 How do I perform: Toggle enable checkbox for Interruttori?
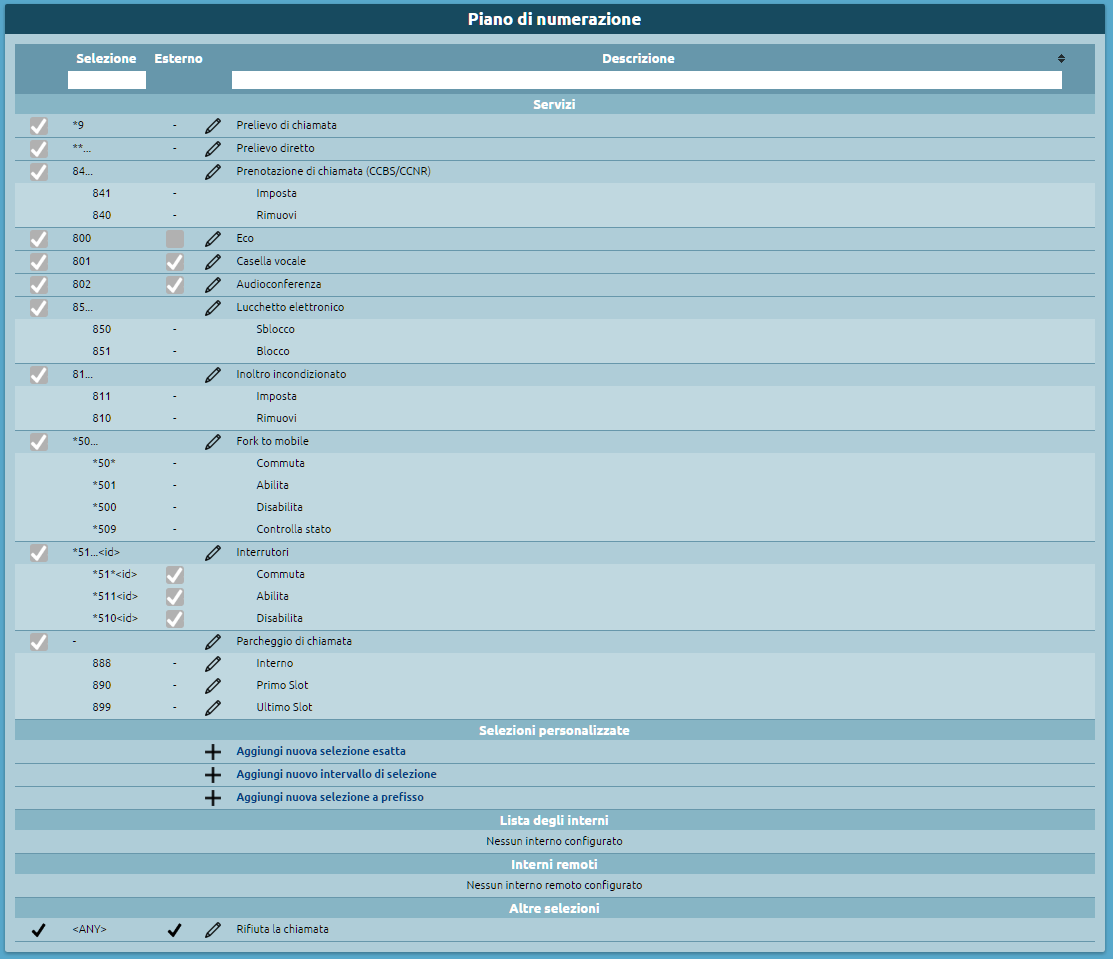pyautogui.click(x=38, y=552)
